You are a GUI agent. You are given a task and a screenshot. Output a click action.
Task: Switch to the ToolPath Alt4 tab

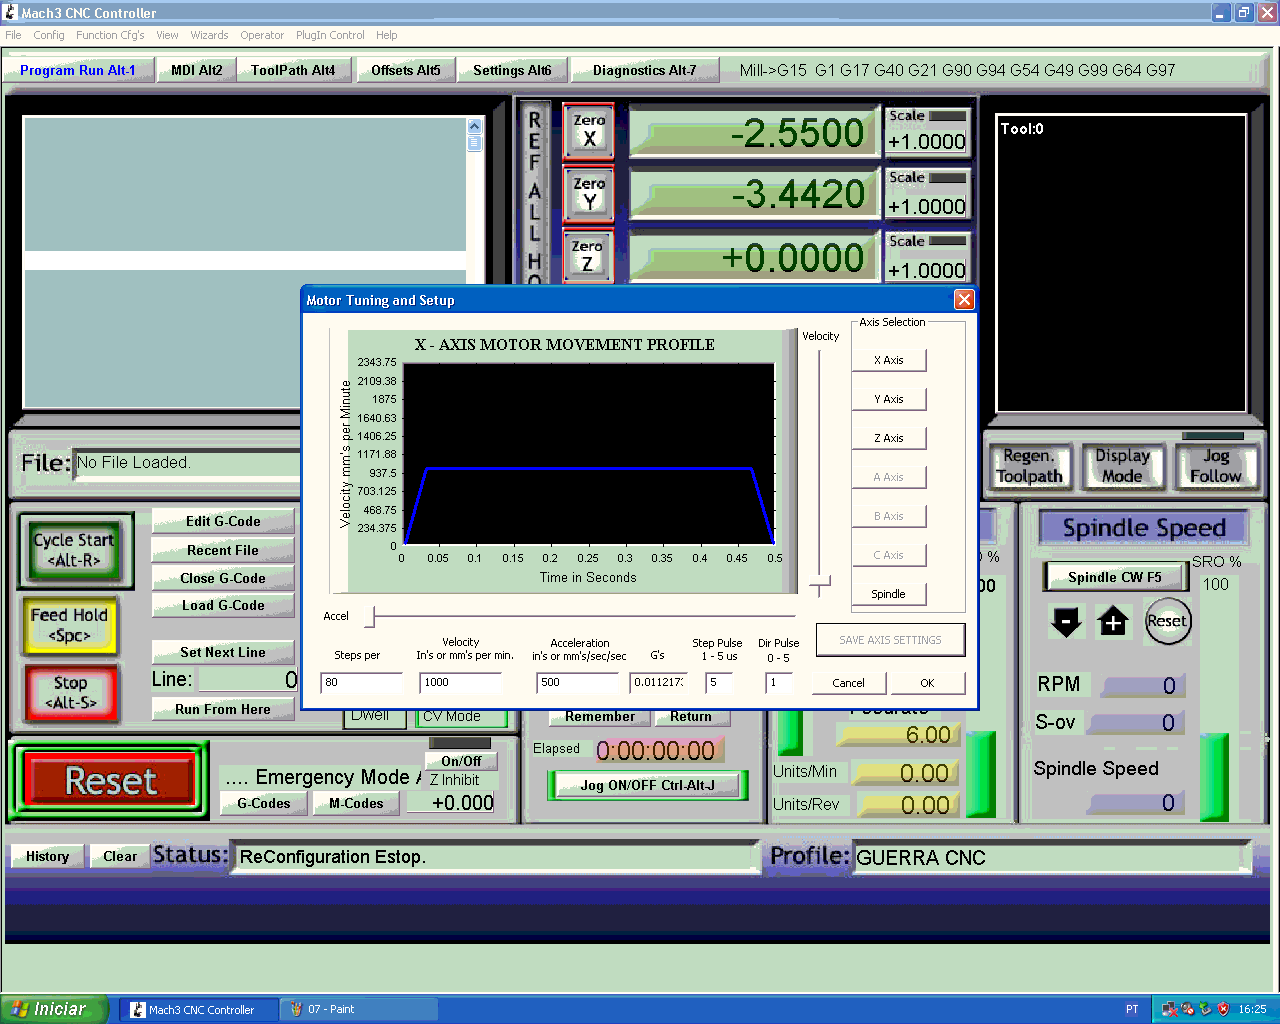point(293,70)
